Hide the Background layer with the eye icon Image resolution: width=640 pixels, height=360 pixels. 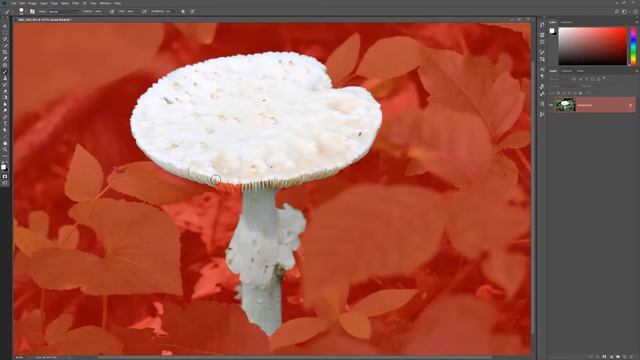tap(551, 105)
